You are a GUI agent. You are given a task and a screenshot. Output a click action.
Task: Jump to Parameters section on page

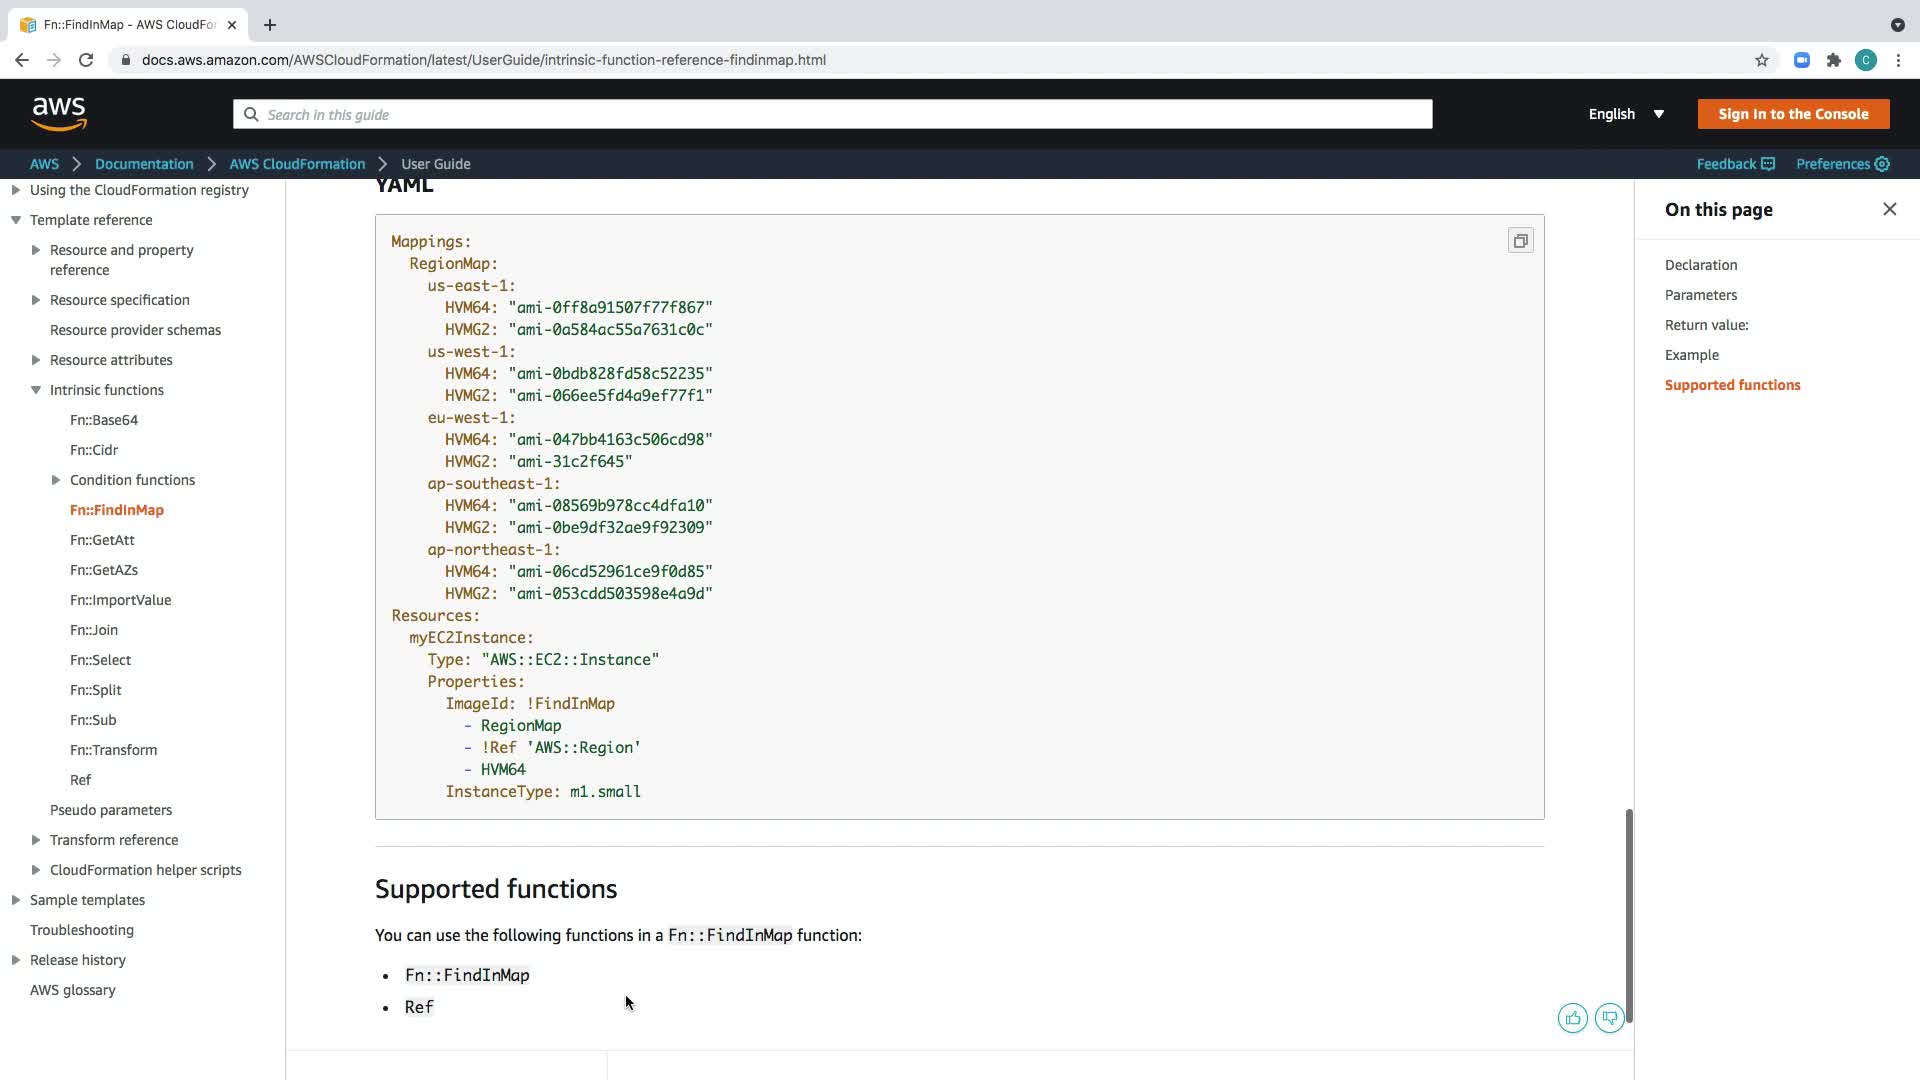point(1700,295)
